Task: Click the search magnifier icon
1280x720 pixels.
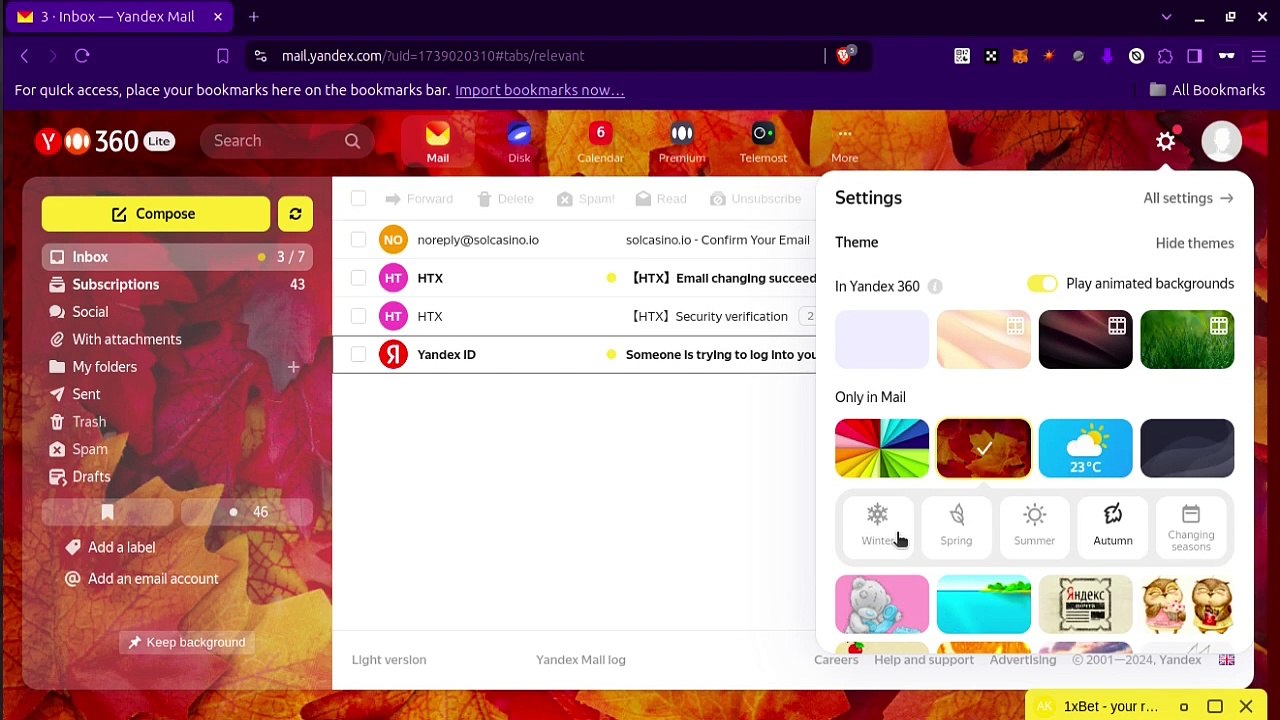Action: click(352, 141)
